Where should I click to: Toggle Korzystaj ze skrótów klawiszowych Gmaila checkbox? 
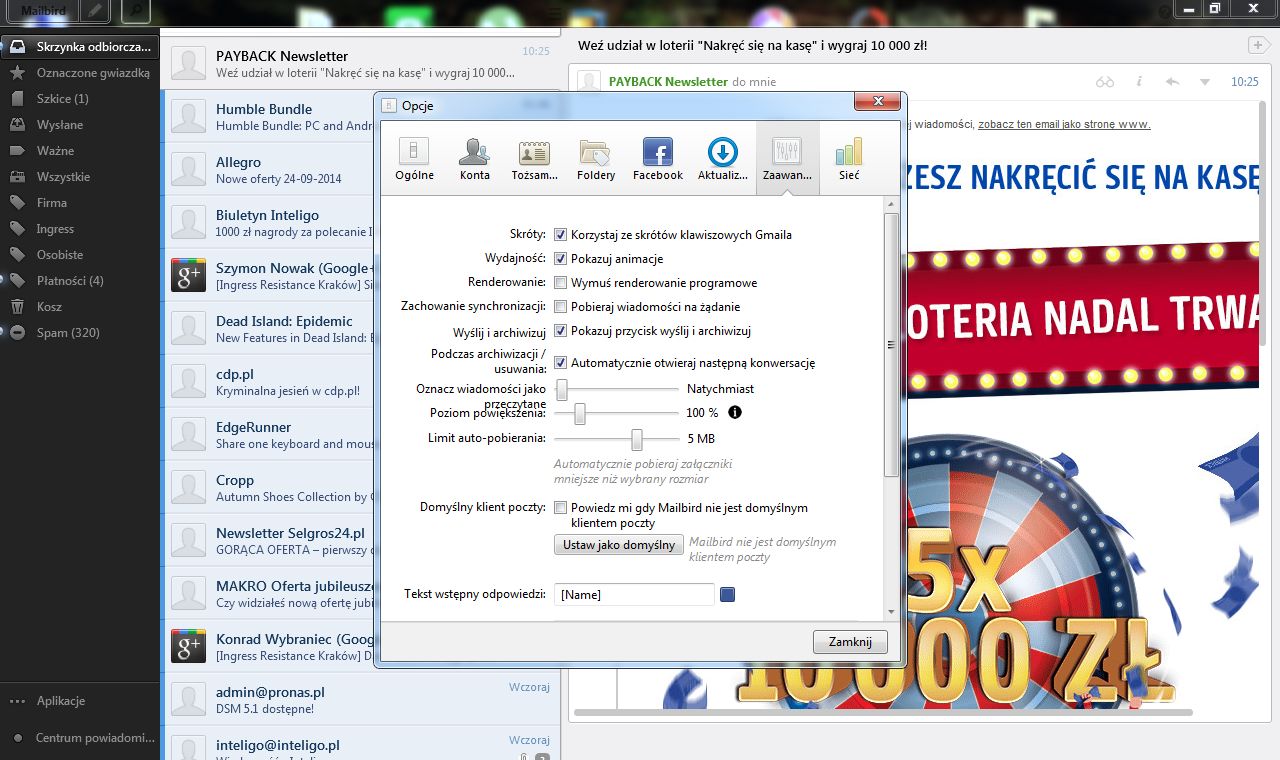[561, 235]
